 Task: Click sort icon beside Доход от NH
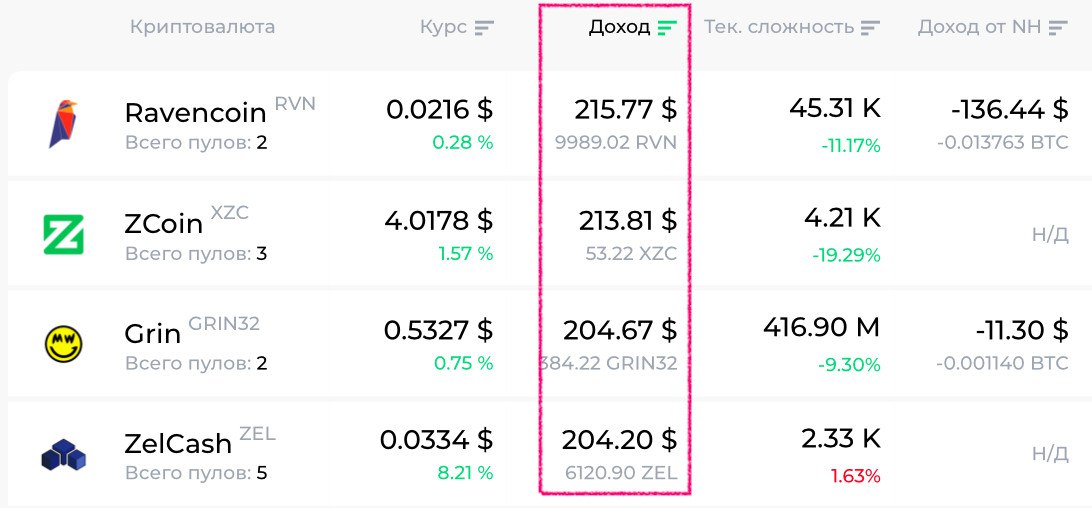(x=1058, y=28)
